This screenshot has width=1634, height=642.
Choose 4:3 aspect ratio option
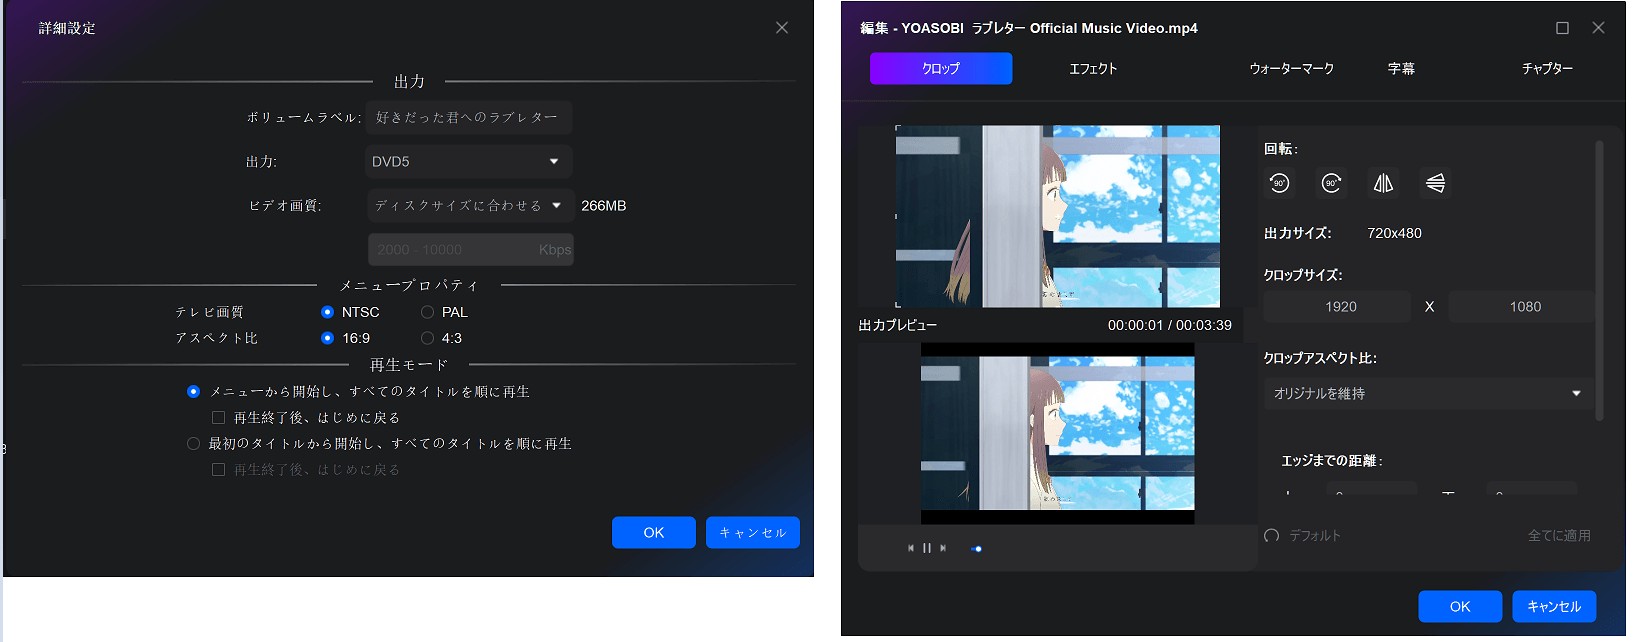(x=427, y=338)
